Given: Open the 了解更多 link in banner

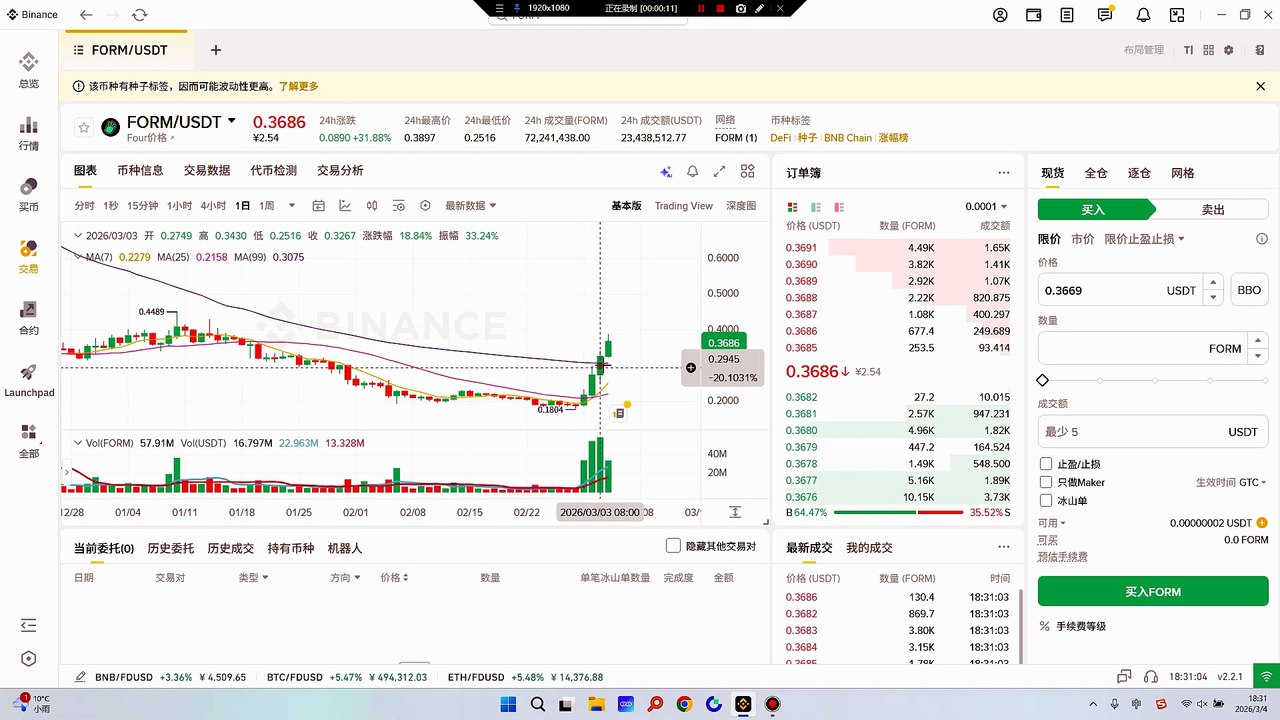Looking at the screenshot, I should coord(298,87).
